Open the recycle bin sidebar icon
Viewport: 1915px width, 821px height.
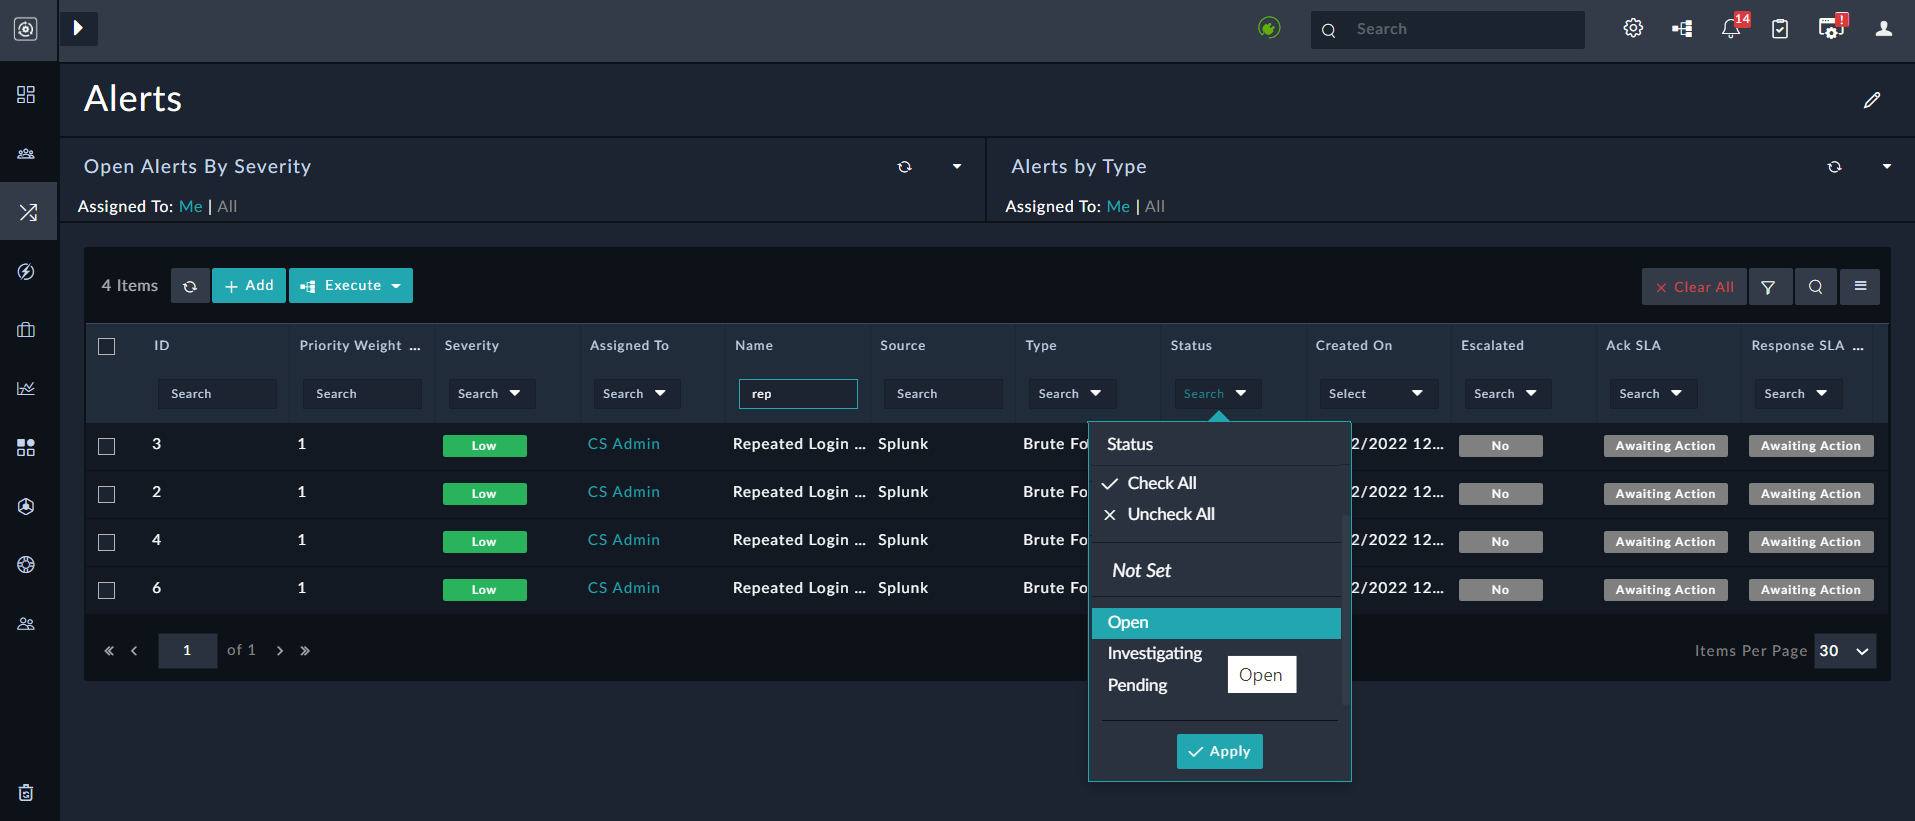point(26,793)
